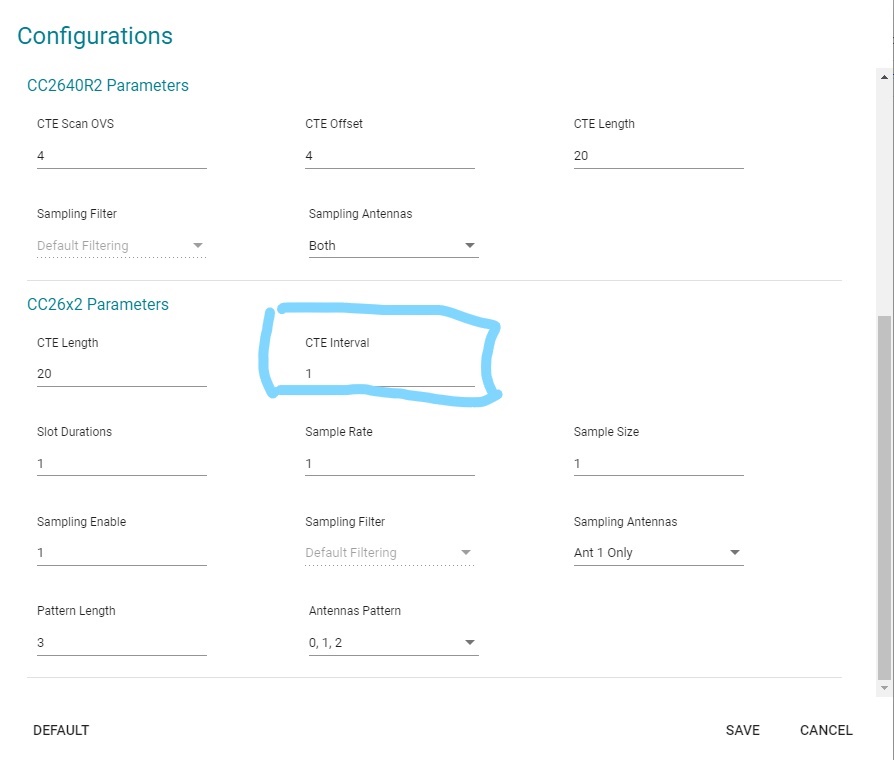Dismiss the dialog with CANCEL button
894x760 pixels.
coord(826,730)
